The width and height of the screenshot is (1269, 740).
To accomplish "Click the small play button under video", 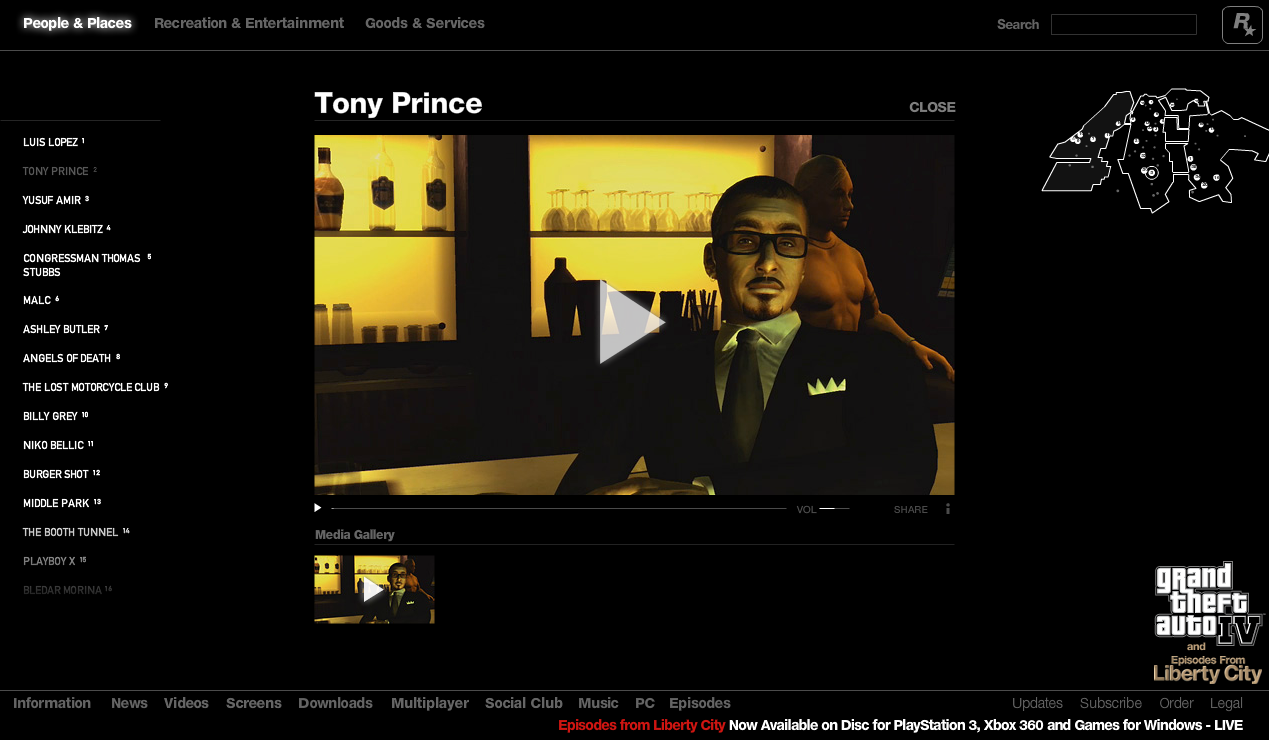I will [318, 508].
